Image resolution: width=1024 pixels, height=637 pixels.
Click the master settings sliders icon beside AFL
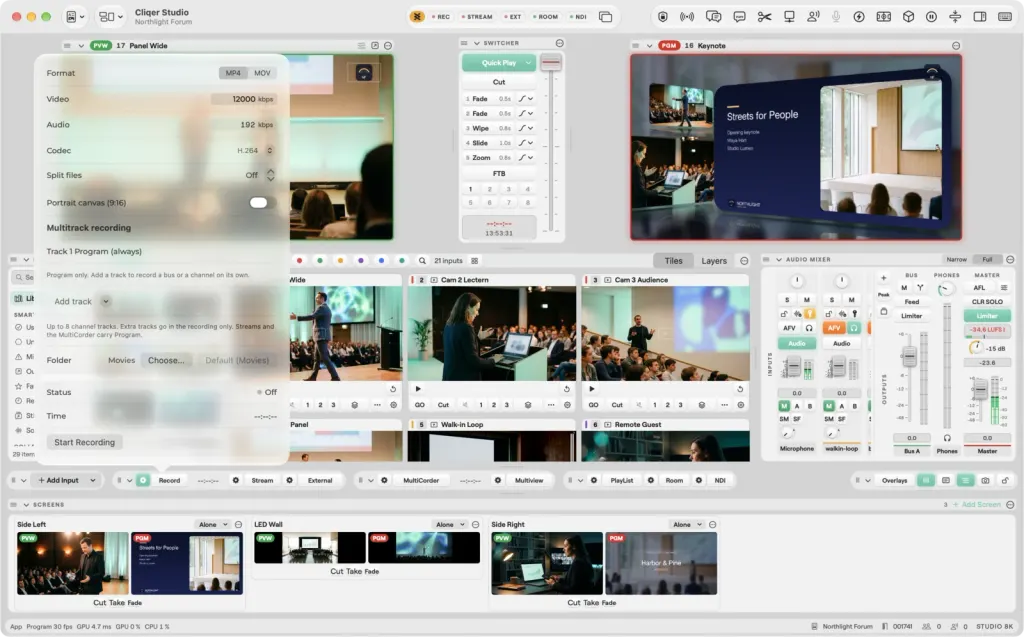(1004, 287)
